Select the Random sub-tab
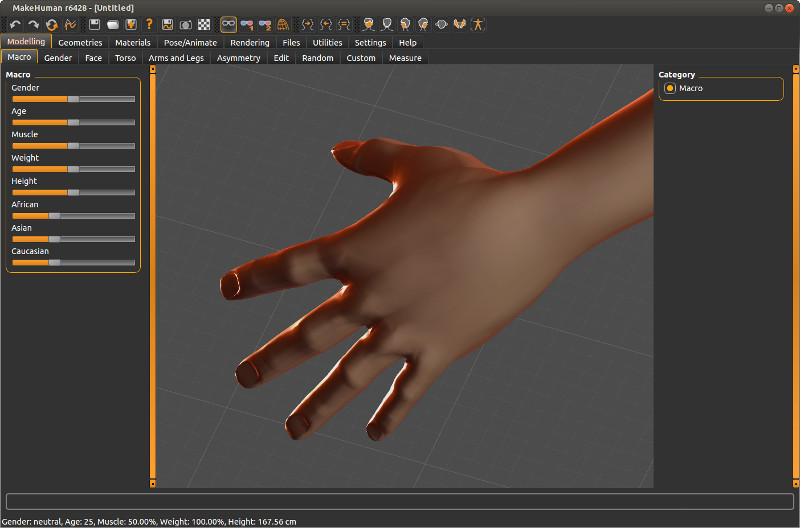Viewport: 800px width, 528px height. tap(317, 58)
